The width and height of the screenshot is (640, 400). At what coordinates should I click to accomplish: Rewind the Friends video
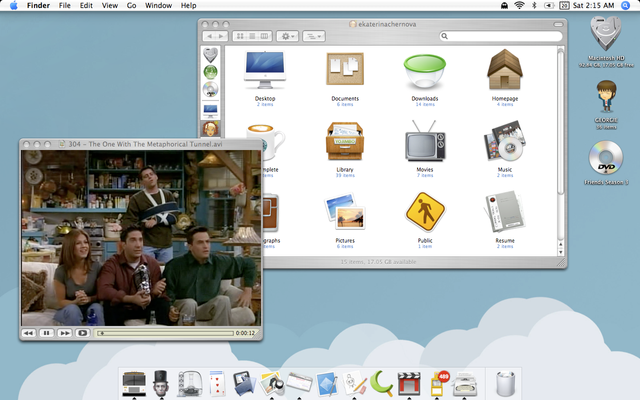pos(29,333)
